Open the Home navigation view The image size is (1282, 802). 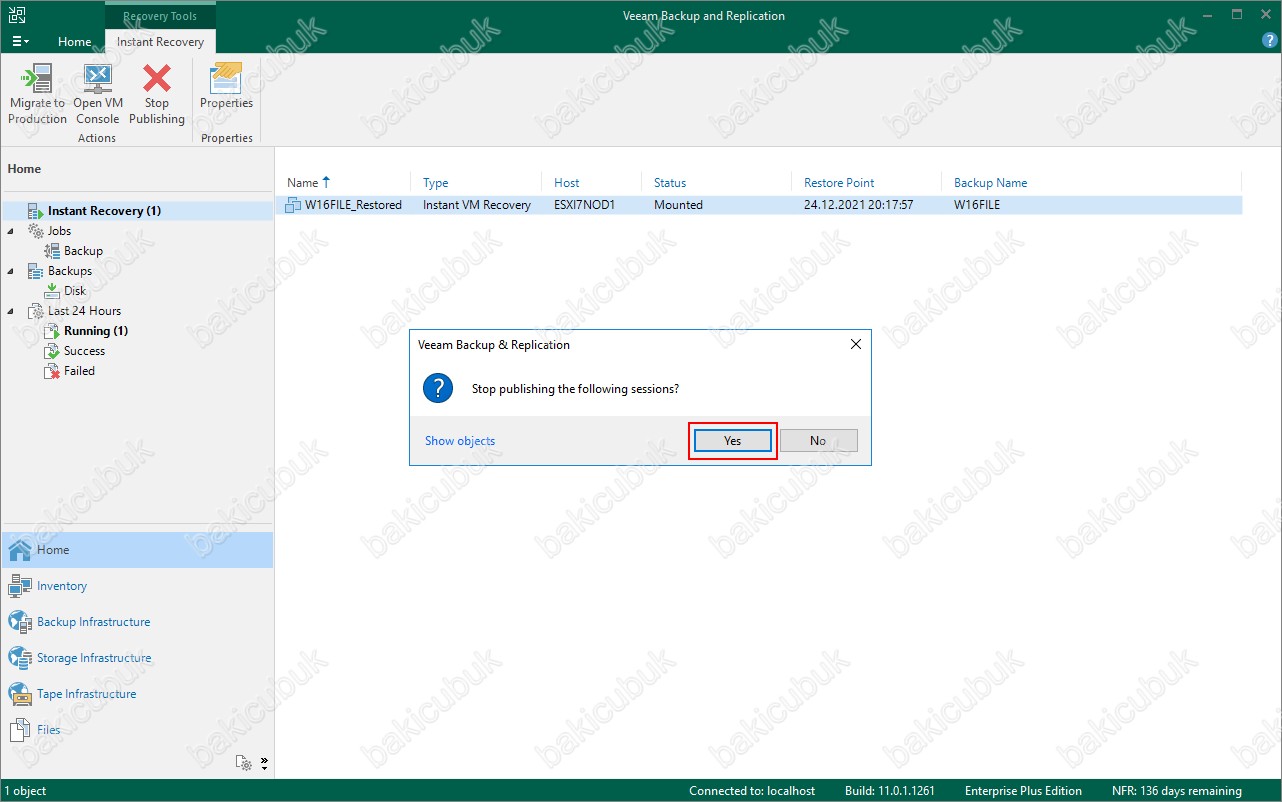click(136, 550)
